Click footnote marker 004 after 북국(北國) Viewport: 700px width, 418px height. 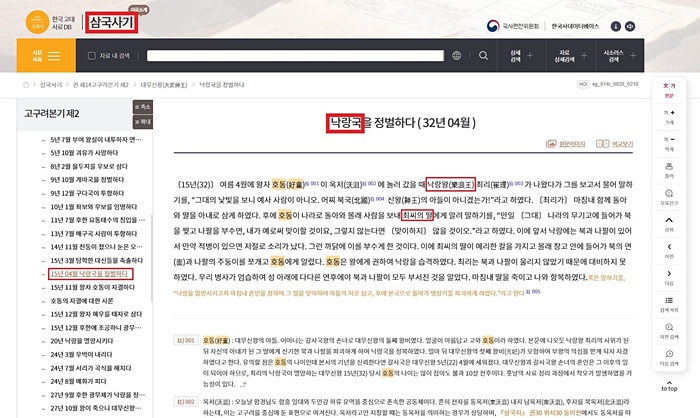378,199
